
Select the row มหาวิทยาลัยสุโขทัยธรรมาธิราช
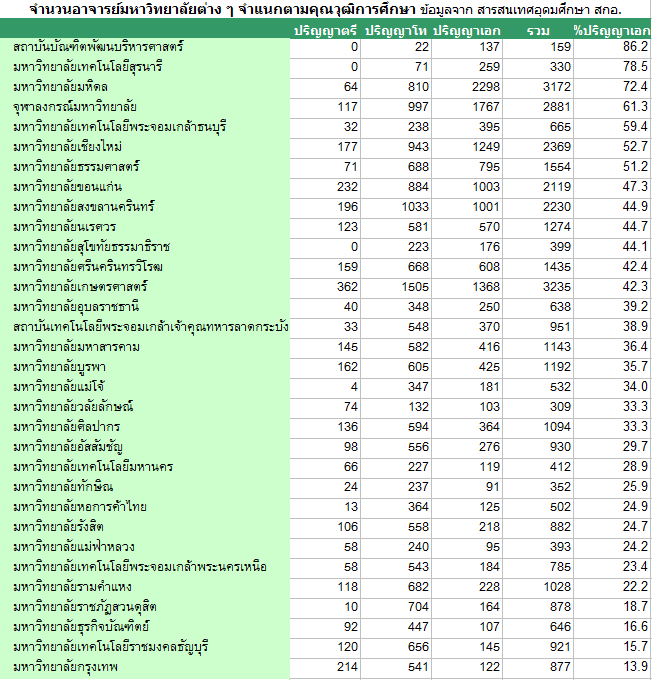(x=325, y=247)
